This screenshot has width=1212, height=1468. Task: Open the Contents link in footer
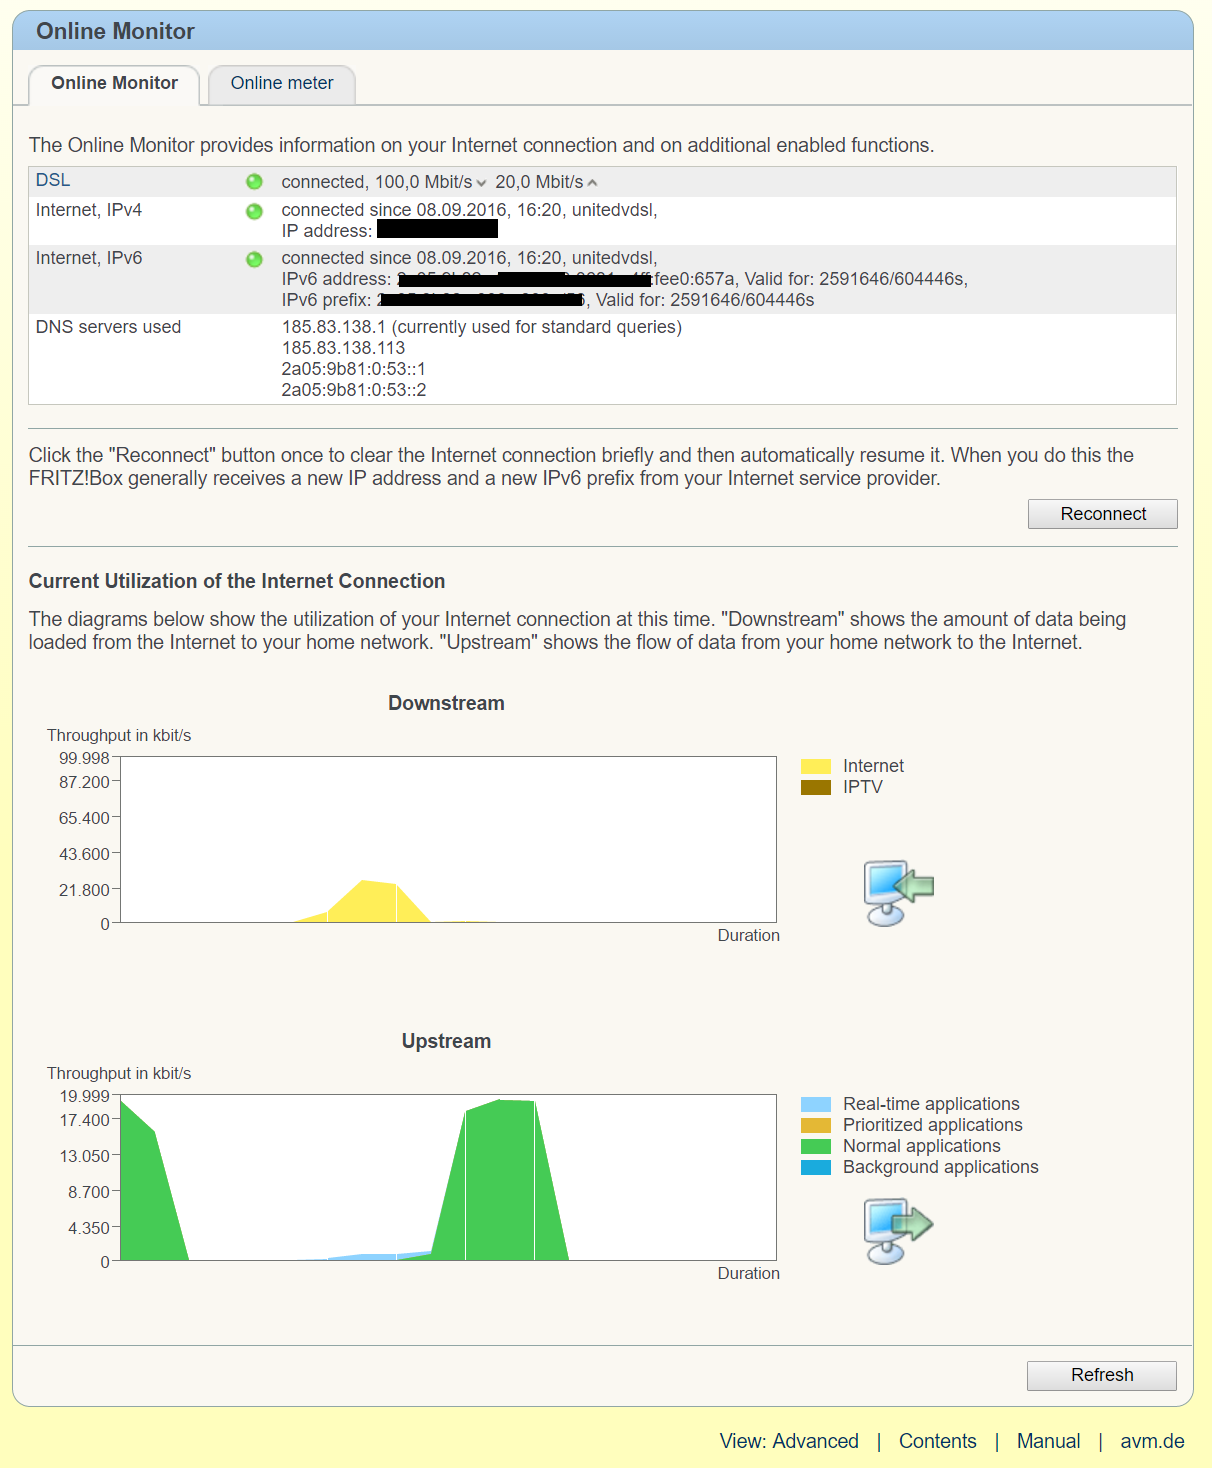point(937,1441)
